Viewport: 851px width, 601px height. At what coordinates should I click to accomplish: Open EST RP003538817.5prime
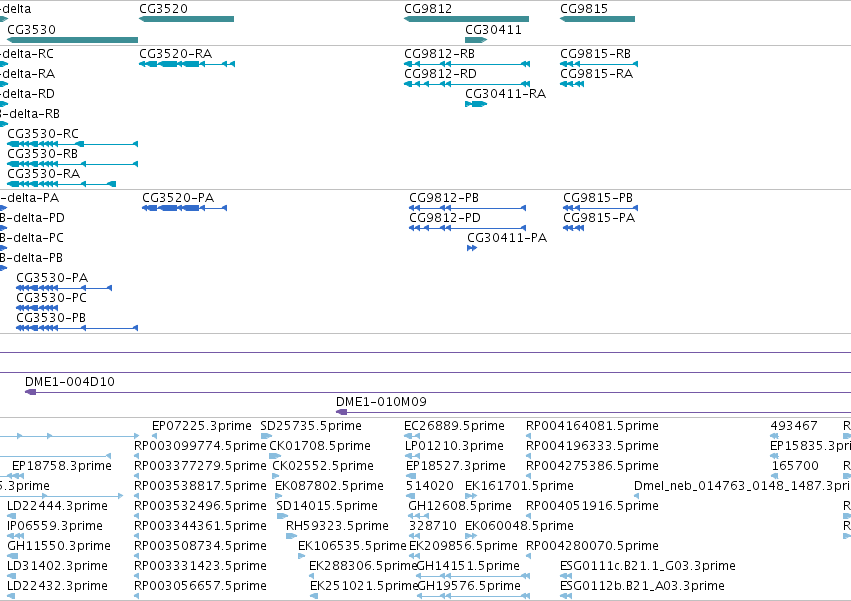point(200,486)
